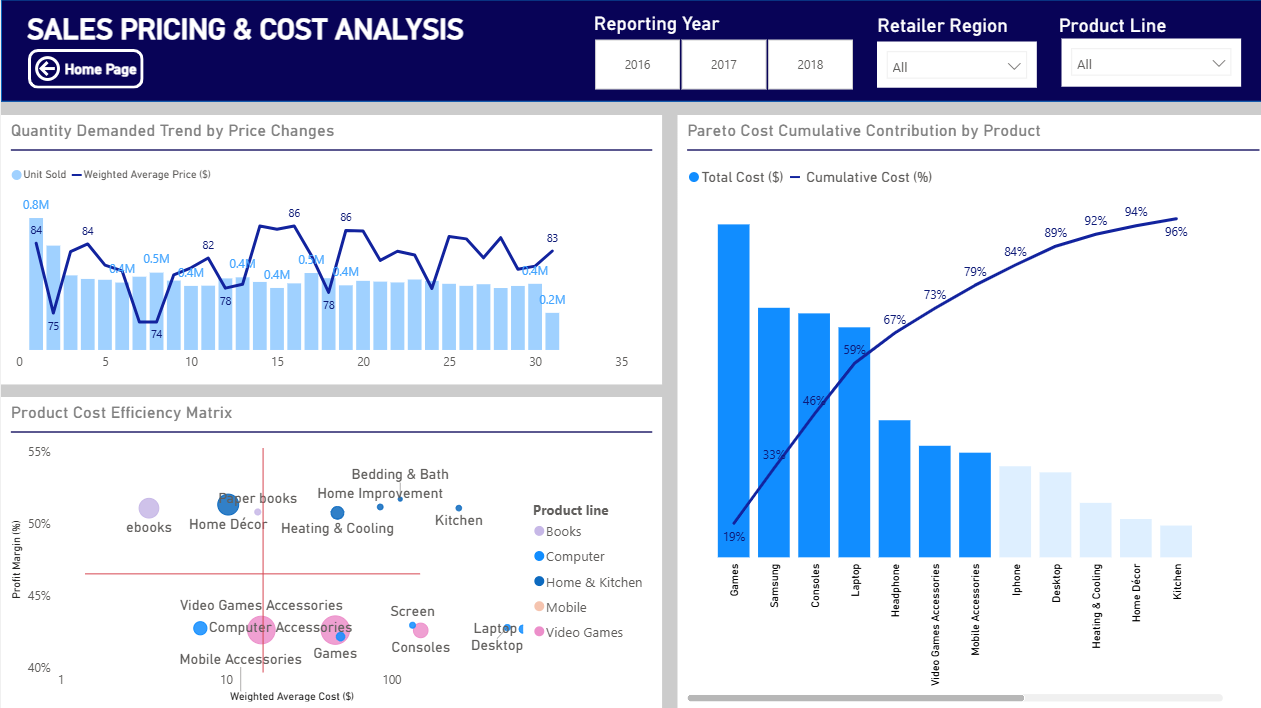
Task: Filter the report to year 2018
Action: (810, 65)
